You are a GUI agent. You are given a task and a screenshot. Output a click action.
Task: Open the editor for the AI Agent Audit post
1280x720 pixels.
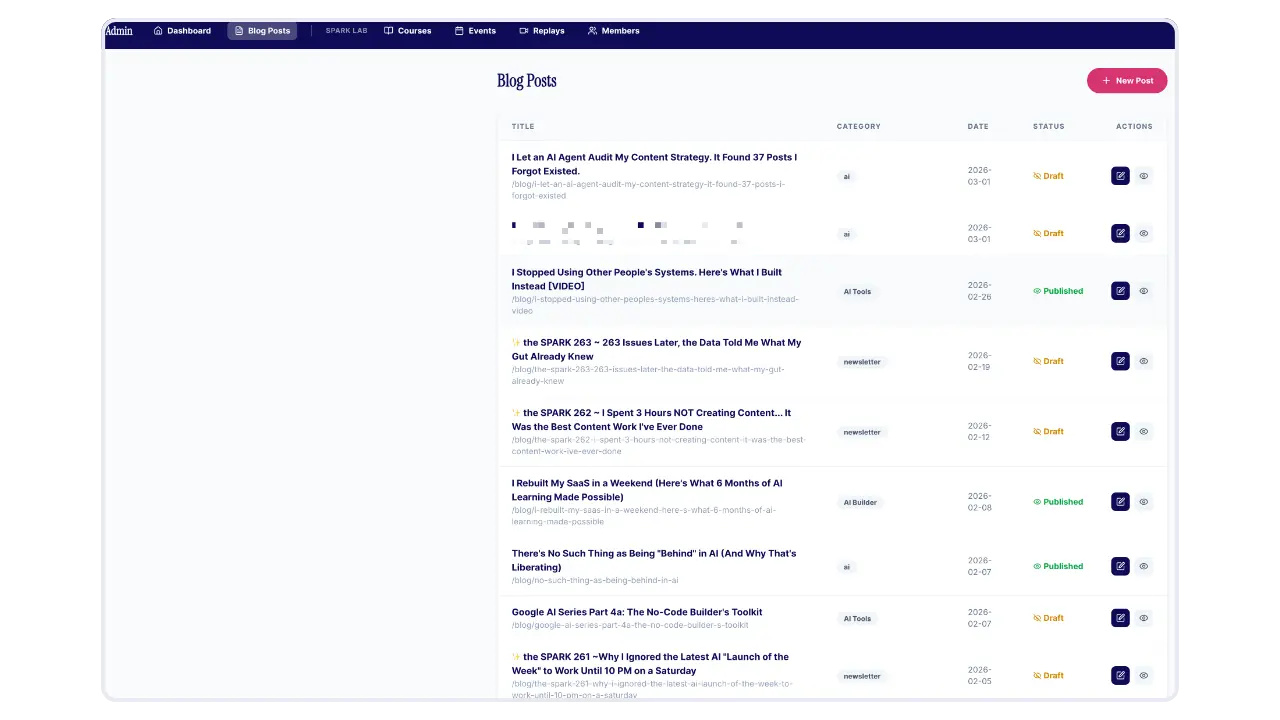click(1120, 176)
